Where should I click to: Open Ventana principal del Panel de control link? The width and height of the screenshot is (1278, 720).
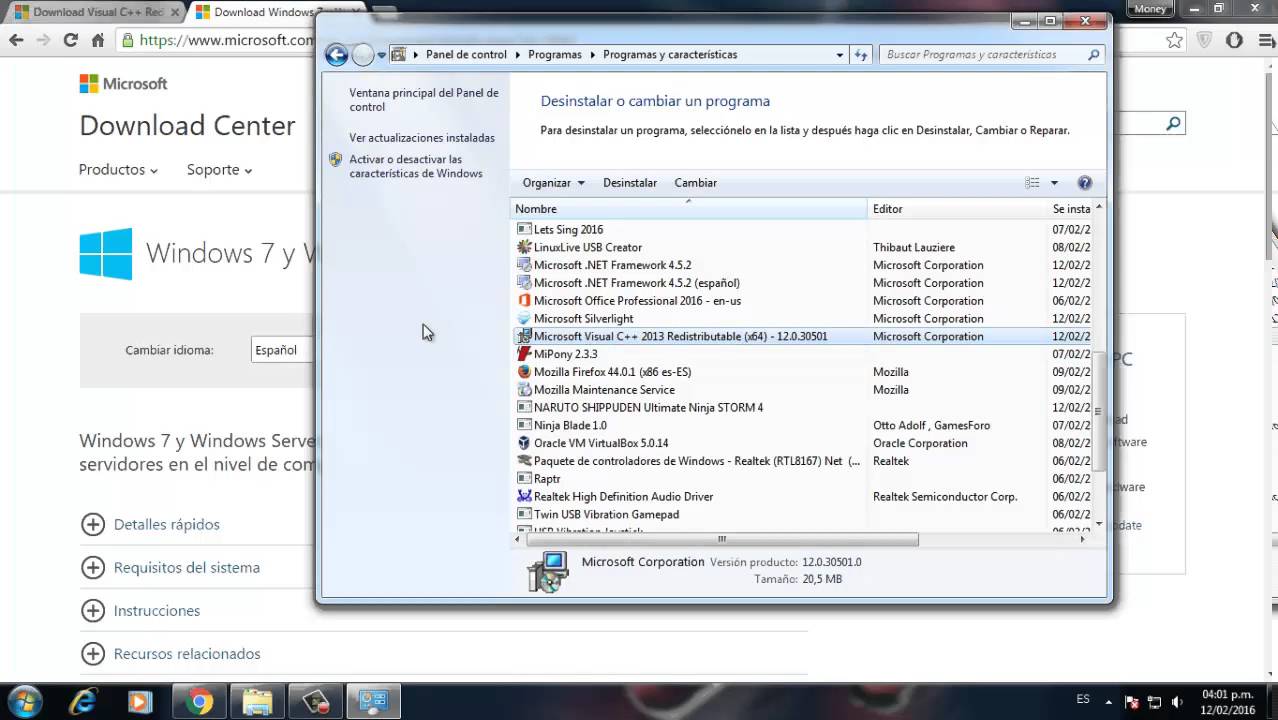tap(424, 100)
